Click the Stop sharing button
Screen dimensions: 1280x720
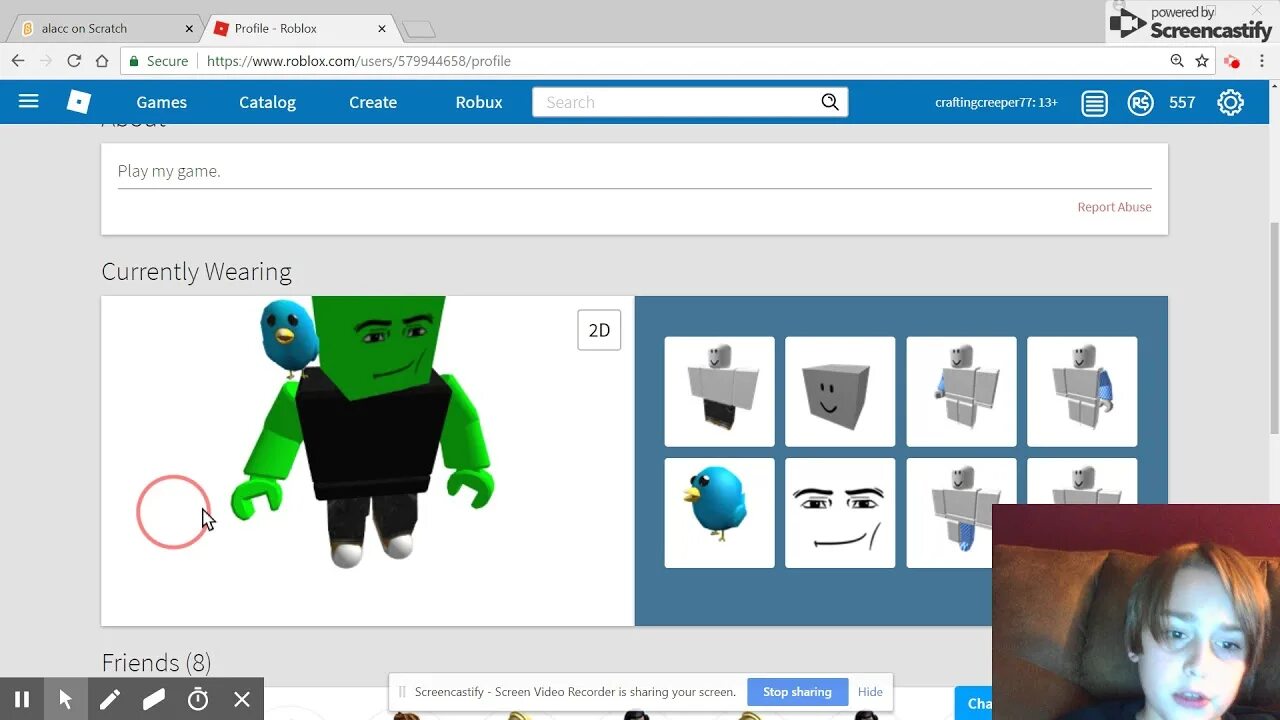[x=797, y=692]
